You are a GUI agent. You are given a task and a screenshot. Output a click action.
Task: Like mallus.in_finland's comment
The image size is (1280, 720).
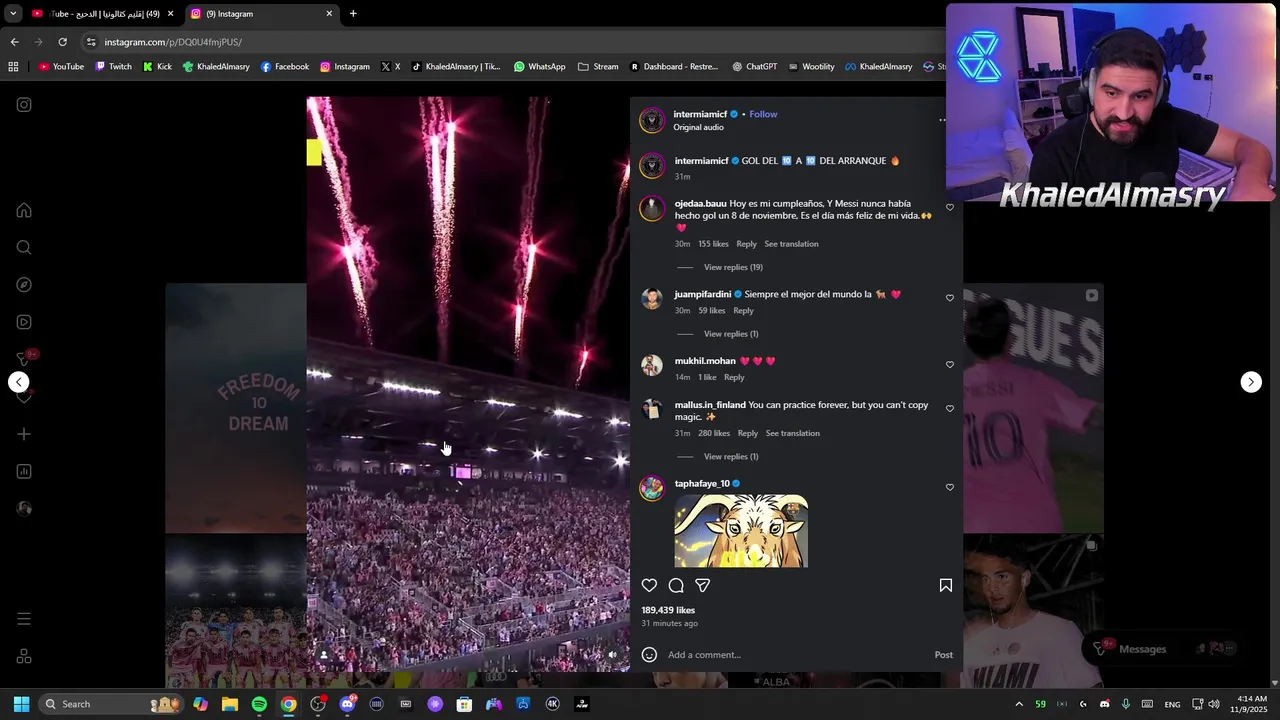(950, 409)
